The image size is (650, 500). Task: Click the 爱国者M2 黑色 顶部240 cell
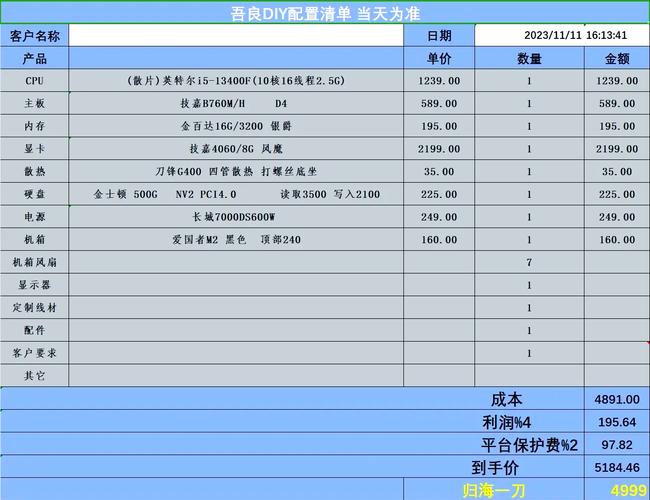click(x=236, y=239)
